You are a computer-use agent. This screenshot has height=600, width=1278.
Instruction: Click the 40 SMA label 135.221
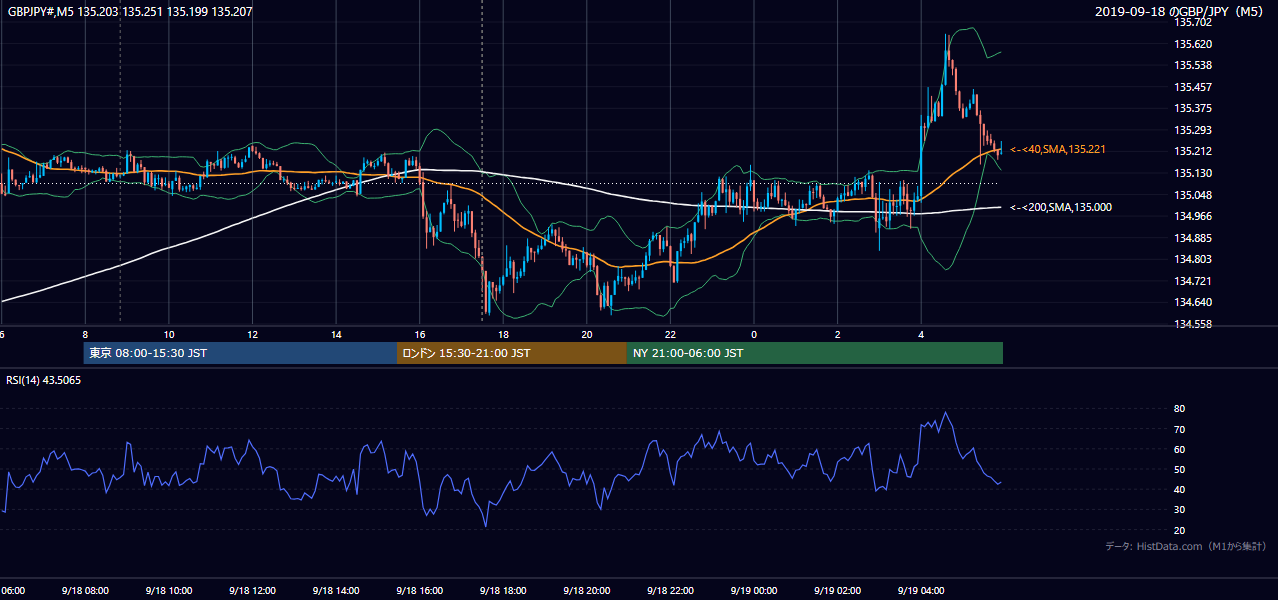tap(1058, 149)
